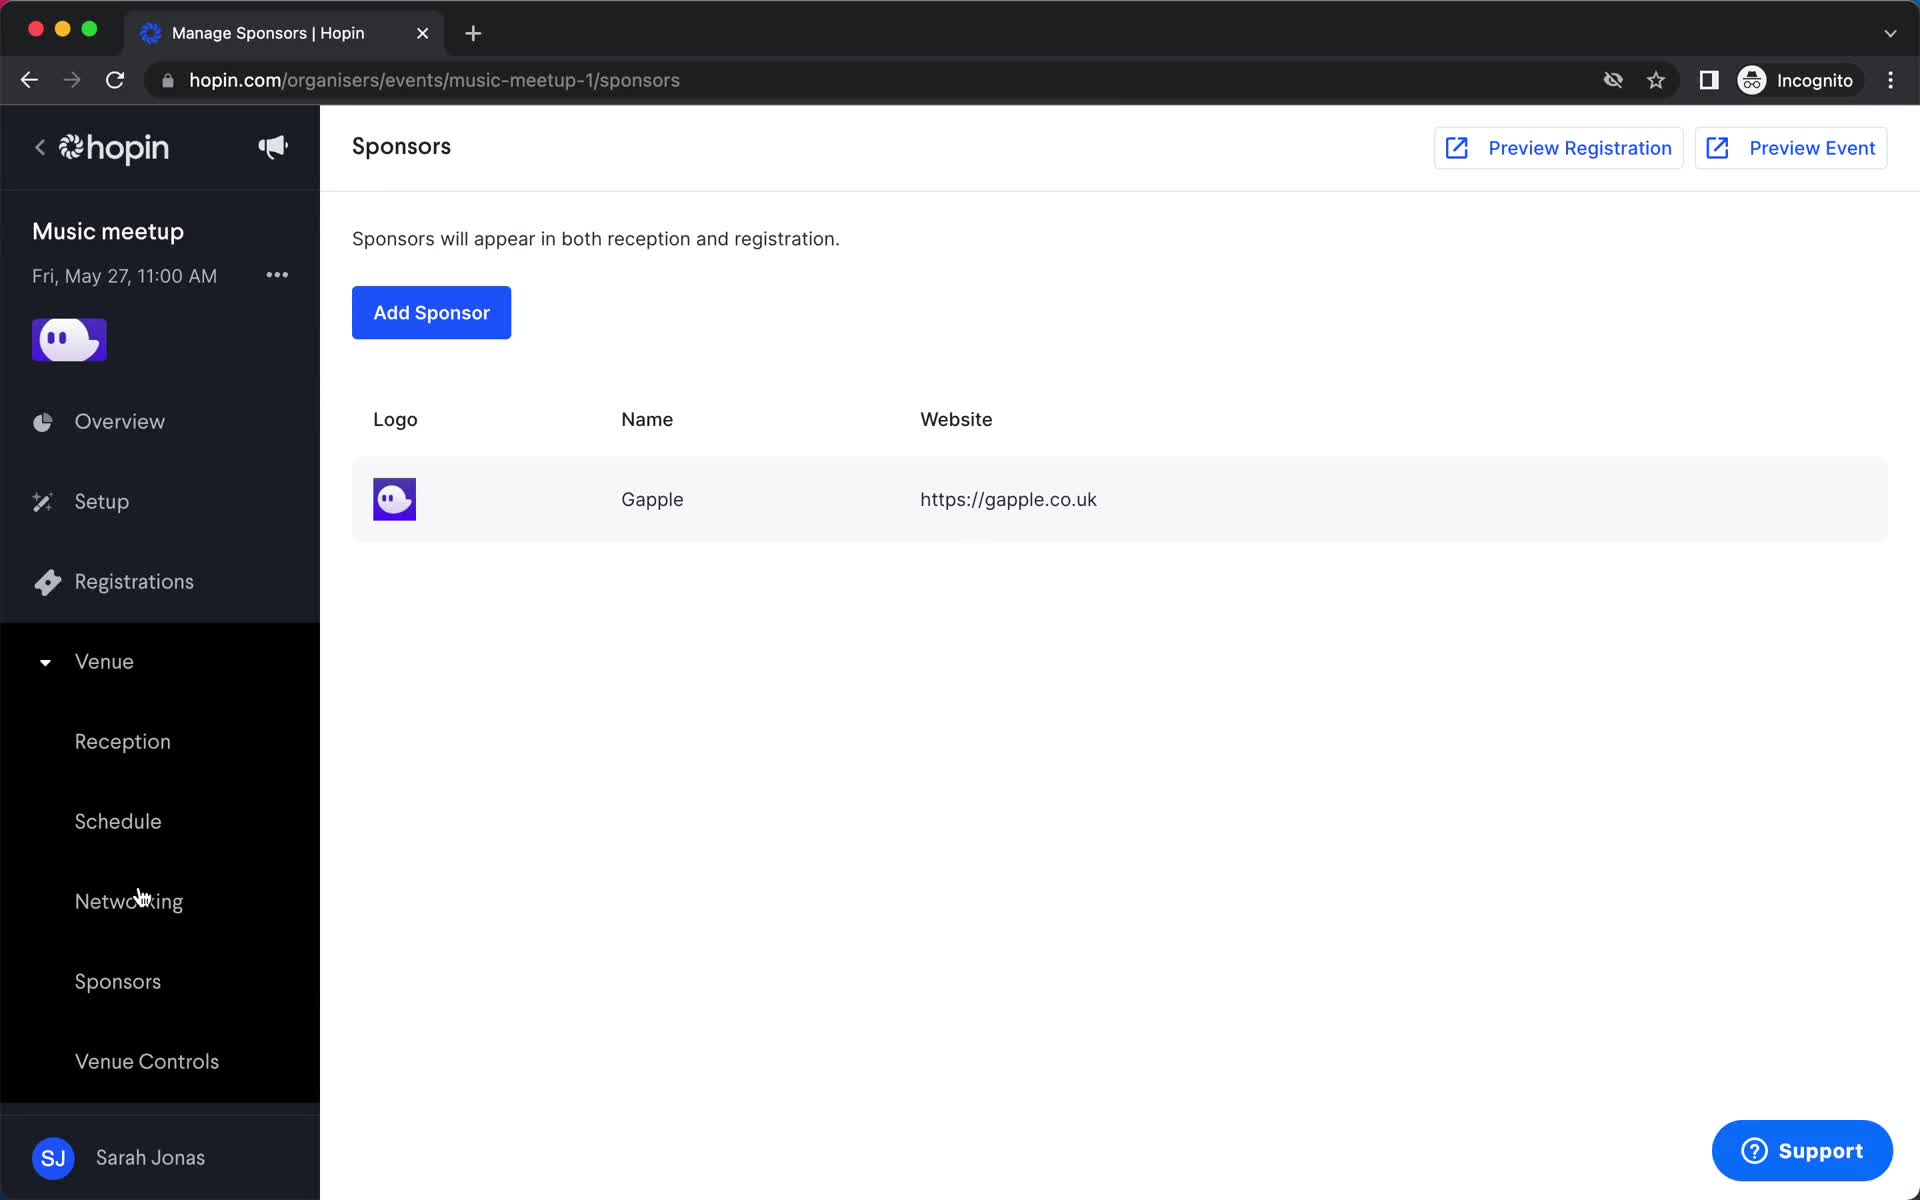The height and width of the screenshot is (1200, 1920).
Task: Click the browser forward arrow
Action: coord(72,80)
